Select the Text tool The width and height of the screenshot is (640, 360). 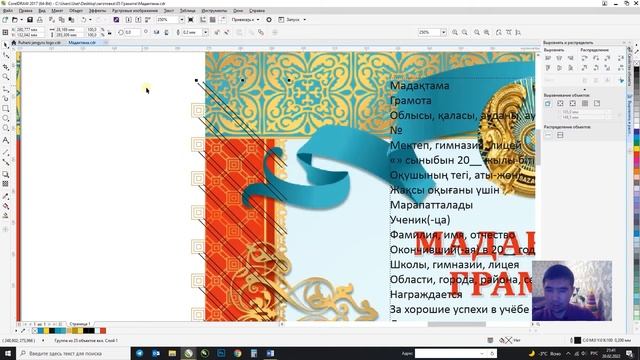5,140
